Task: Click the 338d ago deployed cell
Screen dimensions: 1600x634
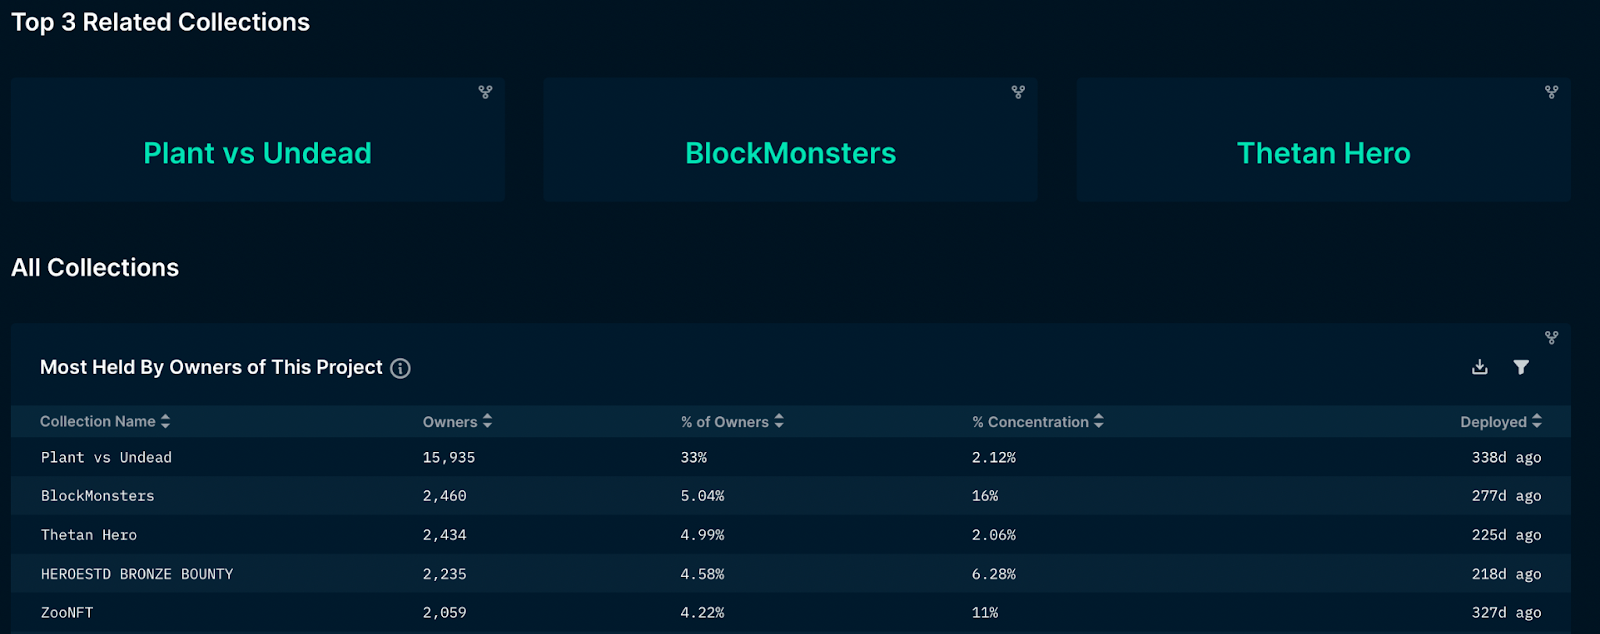Action: point(1506,457)
